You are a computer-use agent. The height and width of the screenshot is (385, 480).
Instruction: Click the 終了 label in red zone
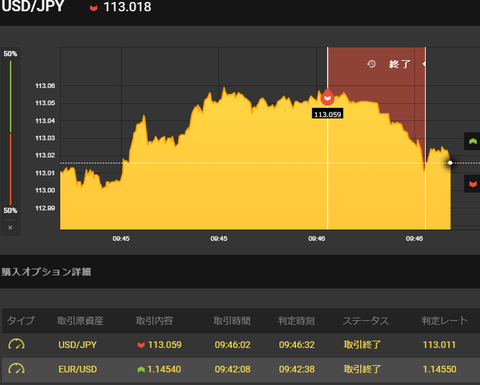400,64
